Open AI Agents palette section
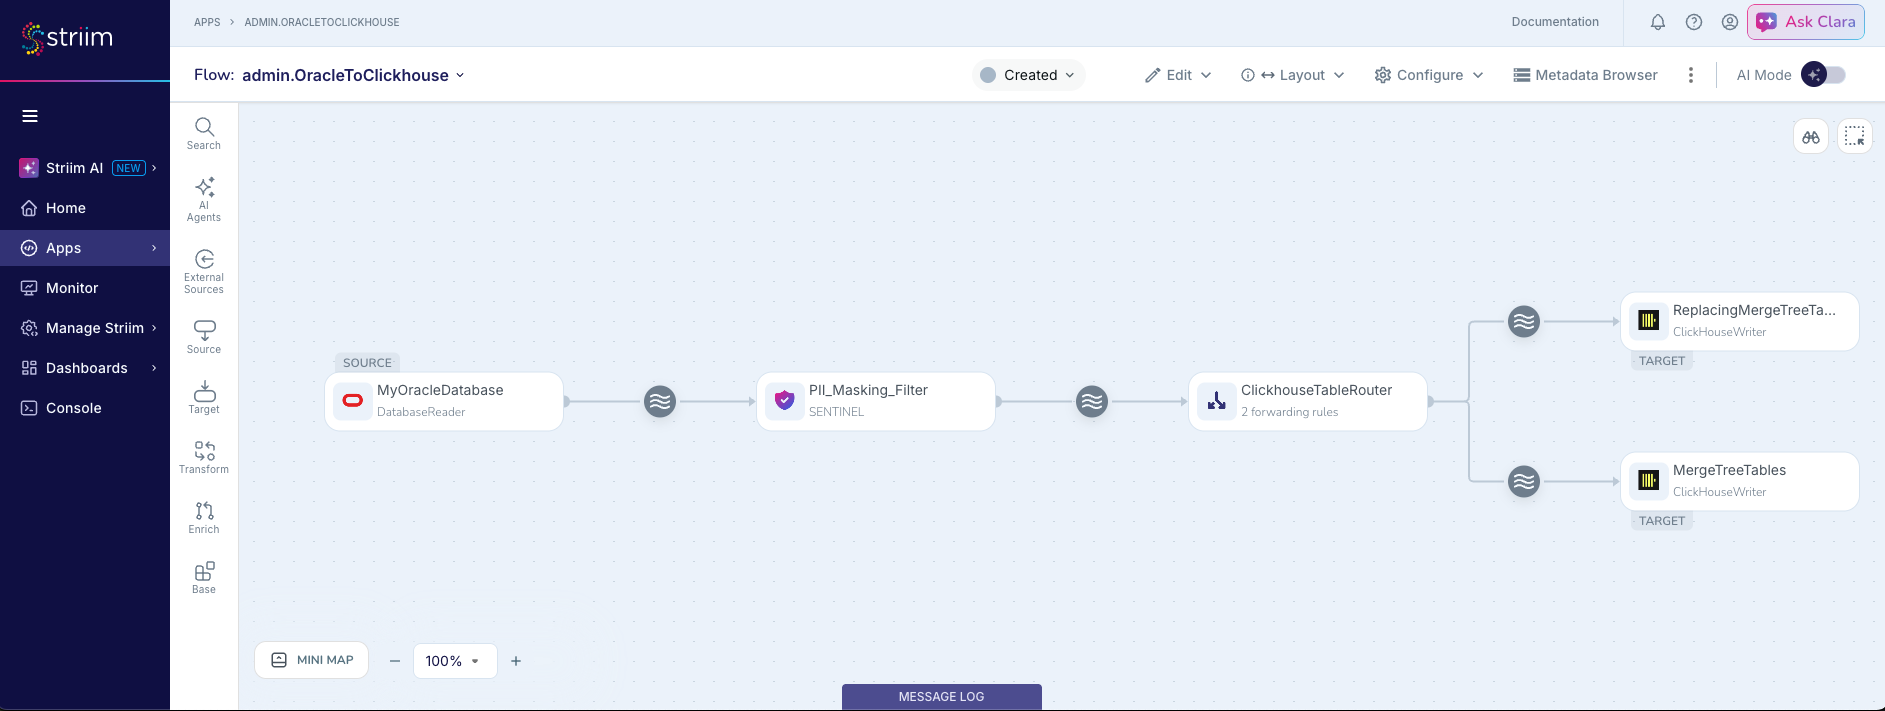Image resolution: width=1885 pixels, height=711 pixels. (x=204, y=199)
